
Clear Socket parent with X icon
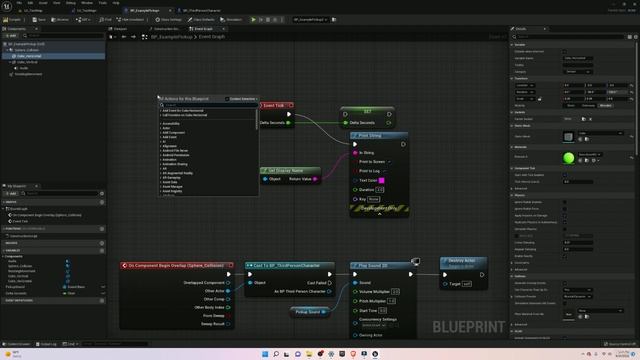(591, 119)
